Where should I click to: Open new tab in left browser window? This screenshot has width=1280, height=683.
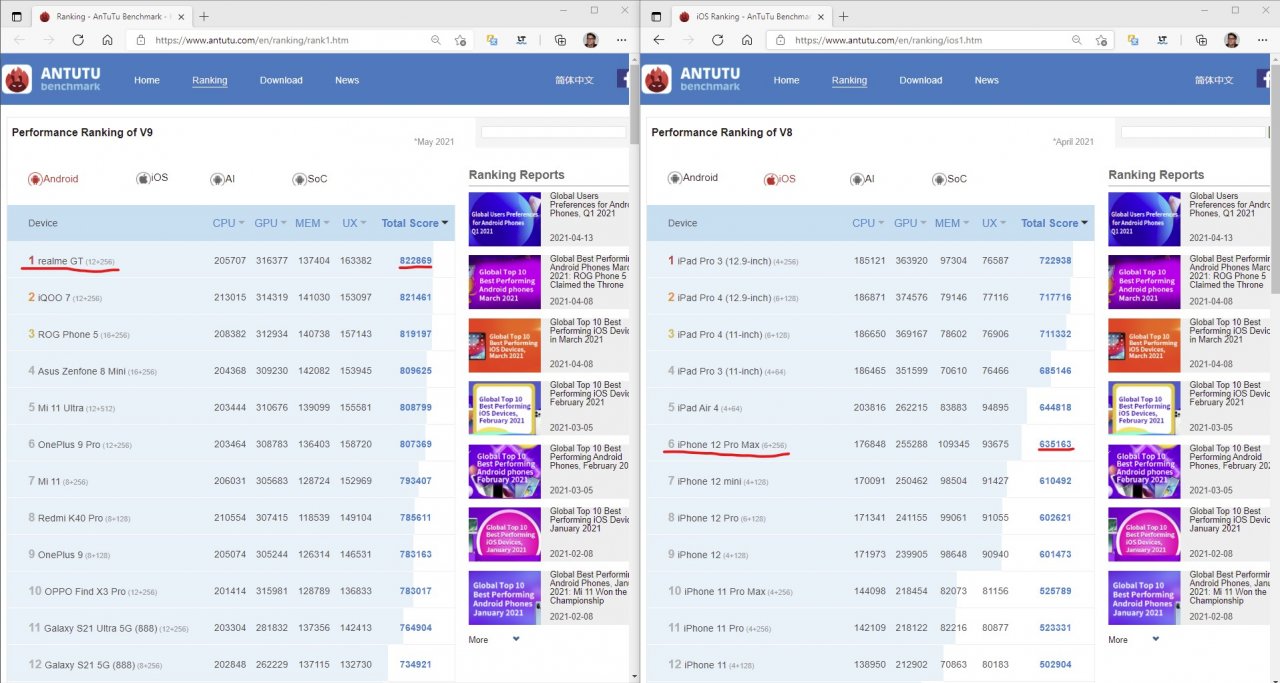point(204,16)
